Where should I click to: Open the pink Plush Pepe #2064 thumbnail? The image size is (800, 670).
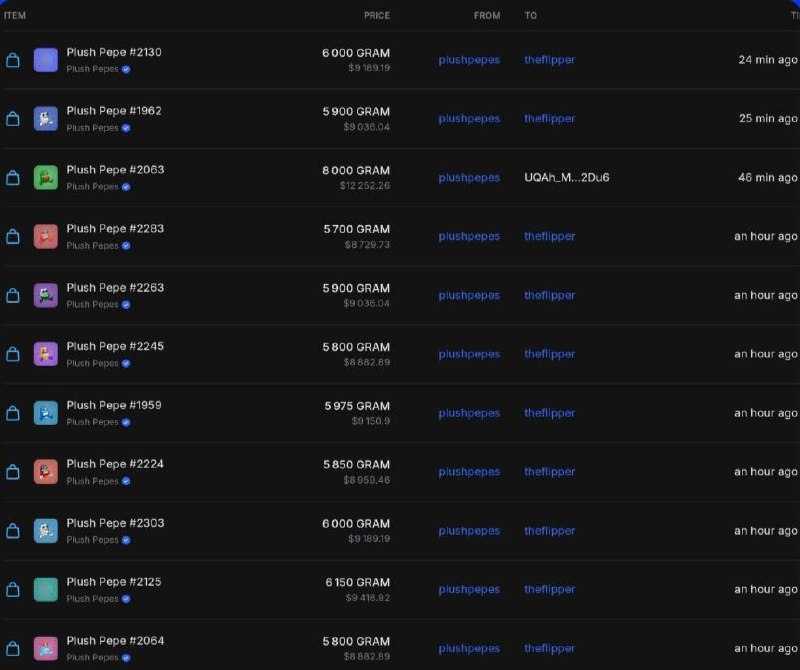(x=46, y=648)
